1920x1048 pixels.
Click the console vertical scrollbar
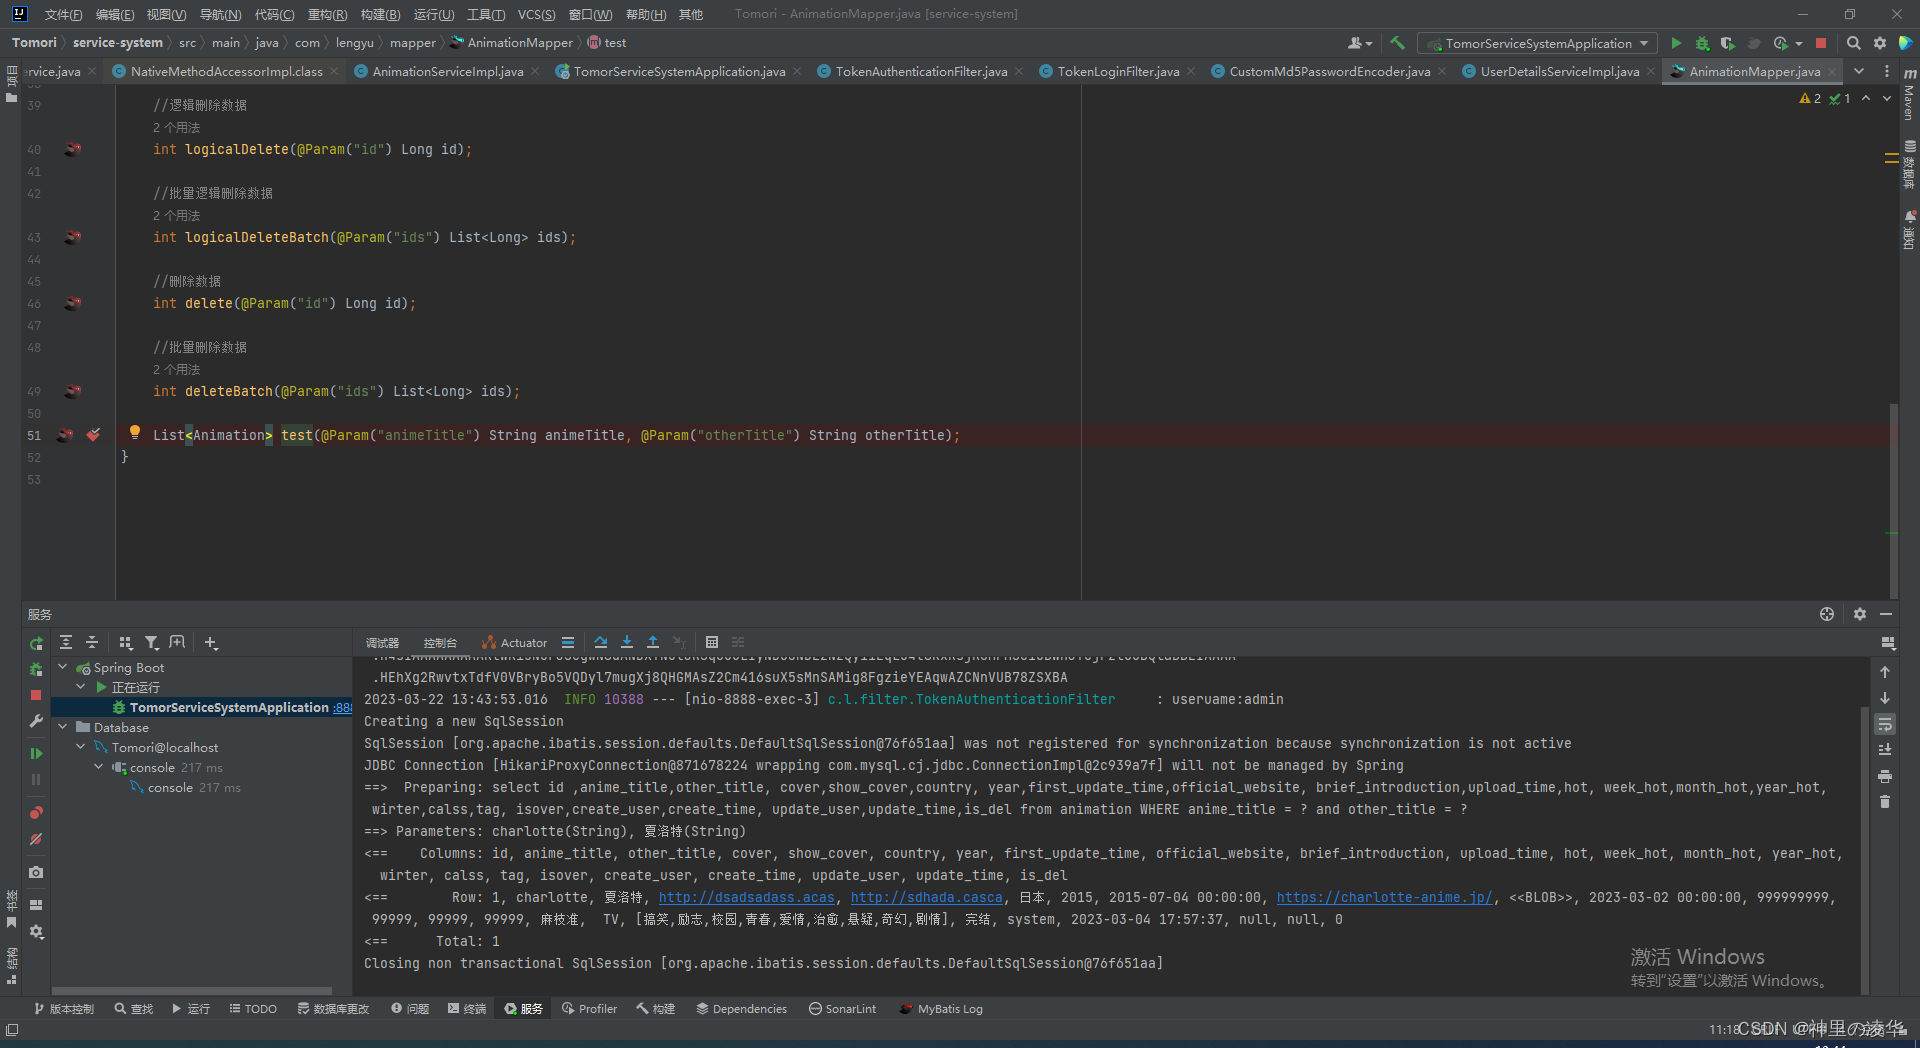click(1863, 850)
